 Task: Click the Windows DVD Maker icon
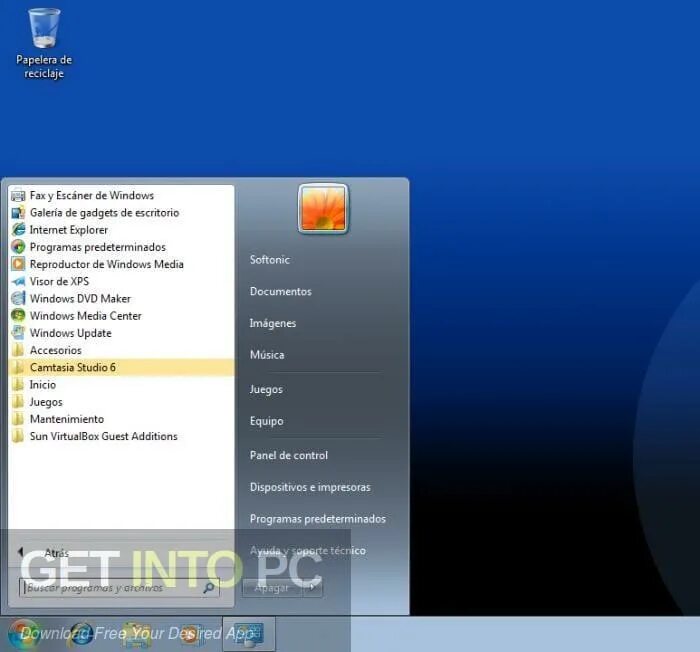pos(18,299)
